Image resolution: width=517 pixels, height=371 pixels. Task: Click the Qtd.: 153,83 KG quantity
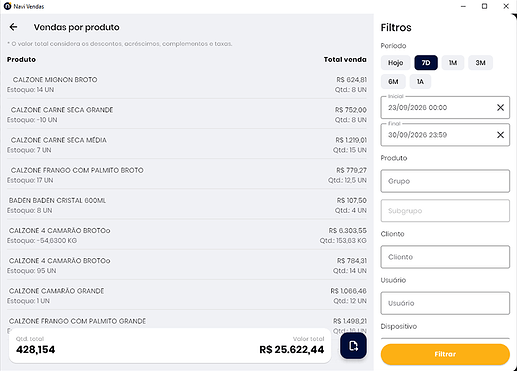click(x=343, y=240)
